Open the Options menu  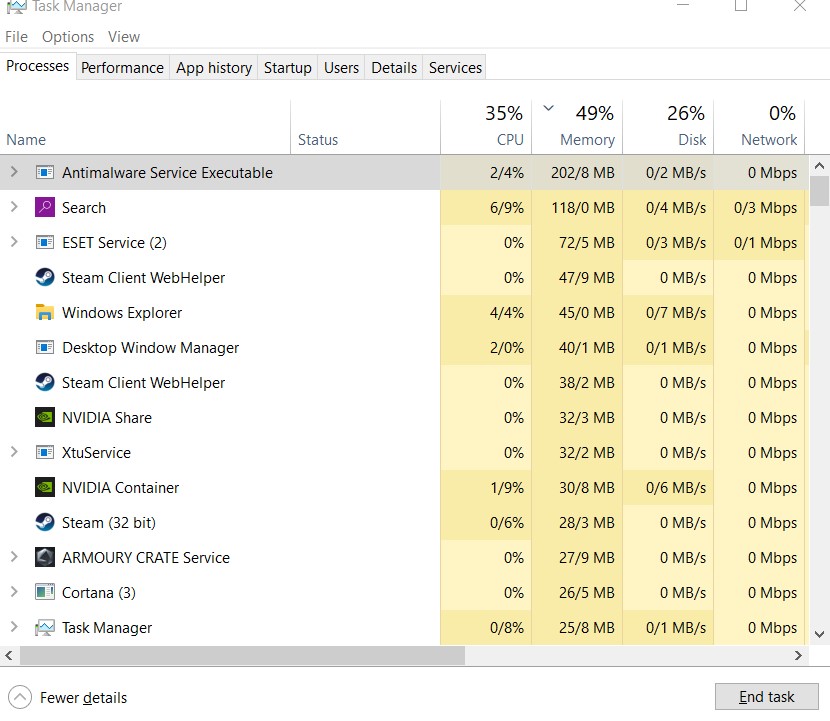[68, 37]
